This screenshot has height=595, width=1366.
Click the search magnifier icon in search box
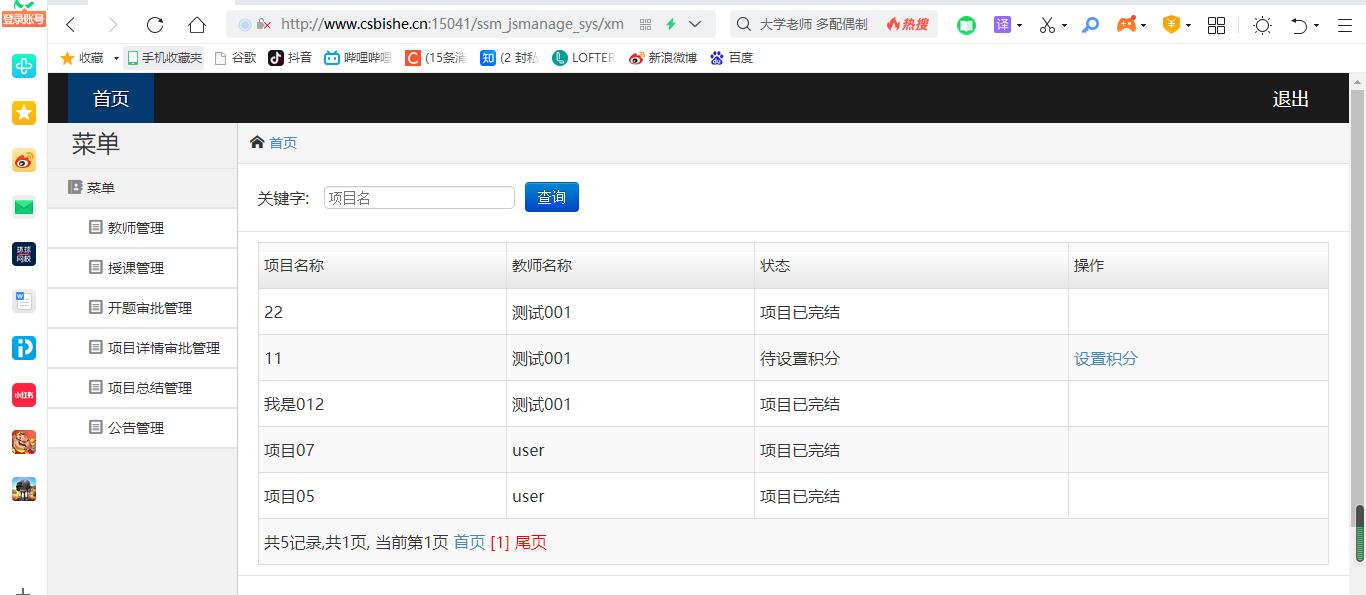click(743, 25)
